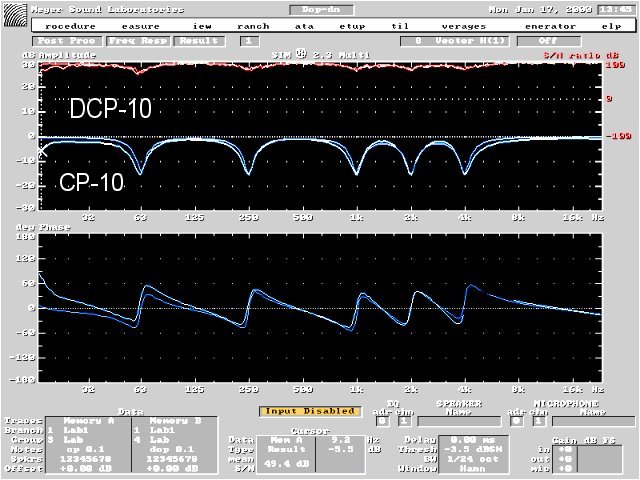Open the Generator menu
This screenshot has width=640, height=480.
pos(550,26)
